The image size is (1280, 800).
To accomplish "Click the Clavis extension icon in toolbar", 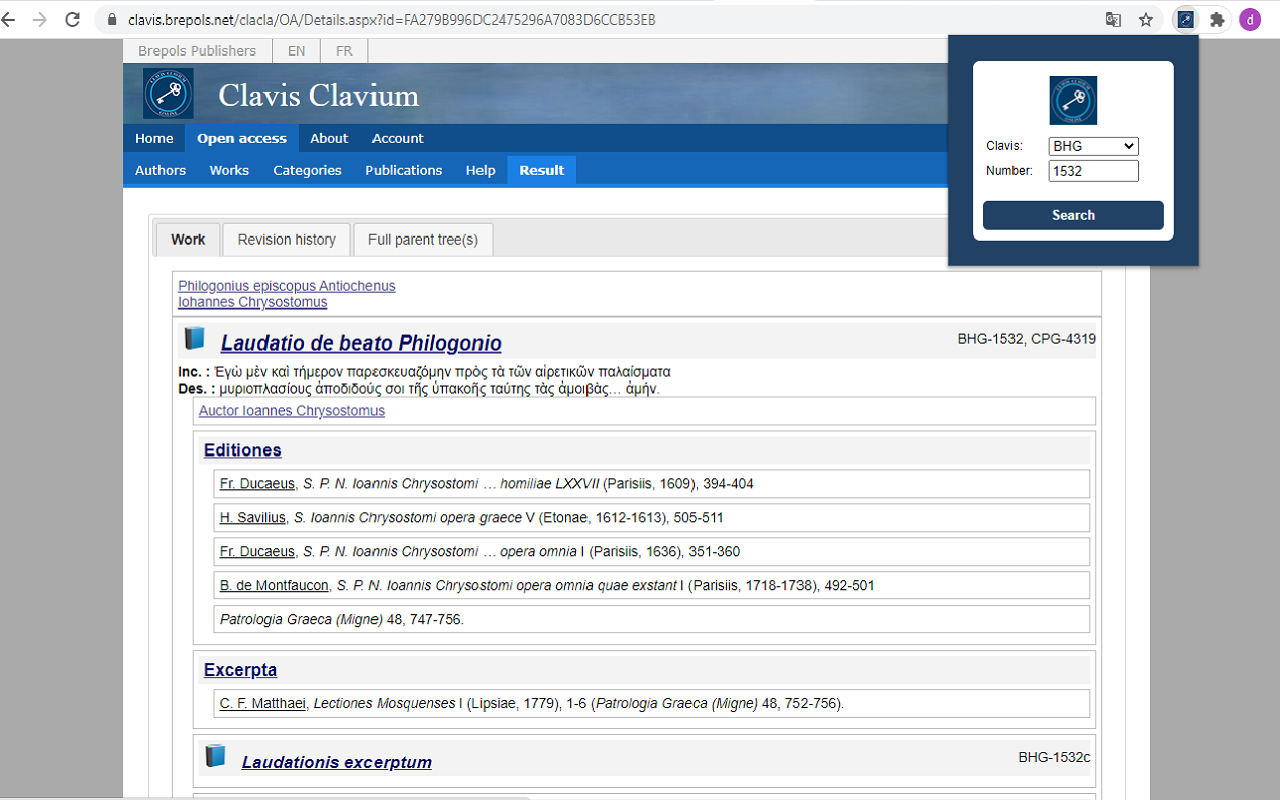I will click(1185, 19).
